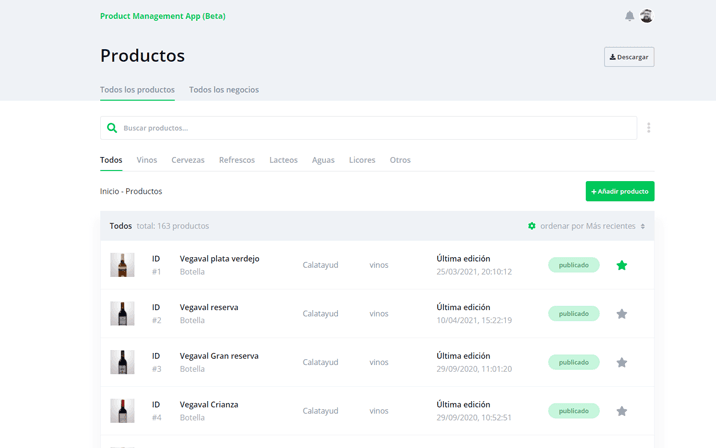The height and width of the screenshot is (448, 716).
Task: Unfavorite Vegaval plata verdejo with green star
Action: [x=621, y=265]
